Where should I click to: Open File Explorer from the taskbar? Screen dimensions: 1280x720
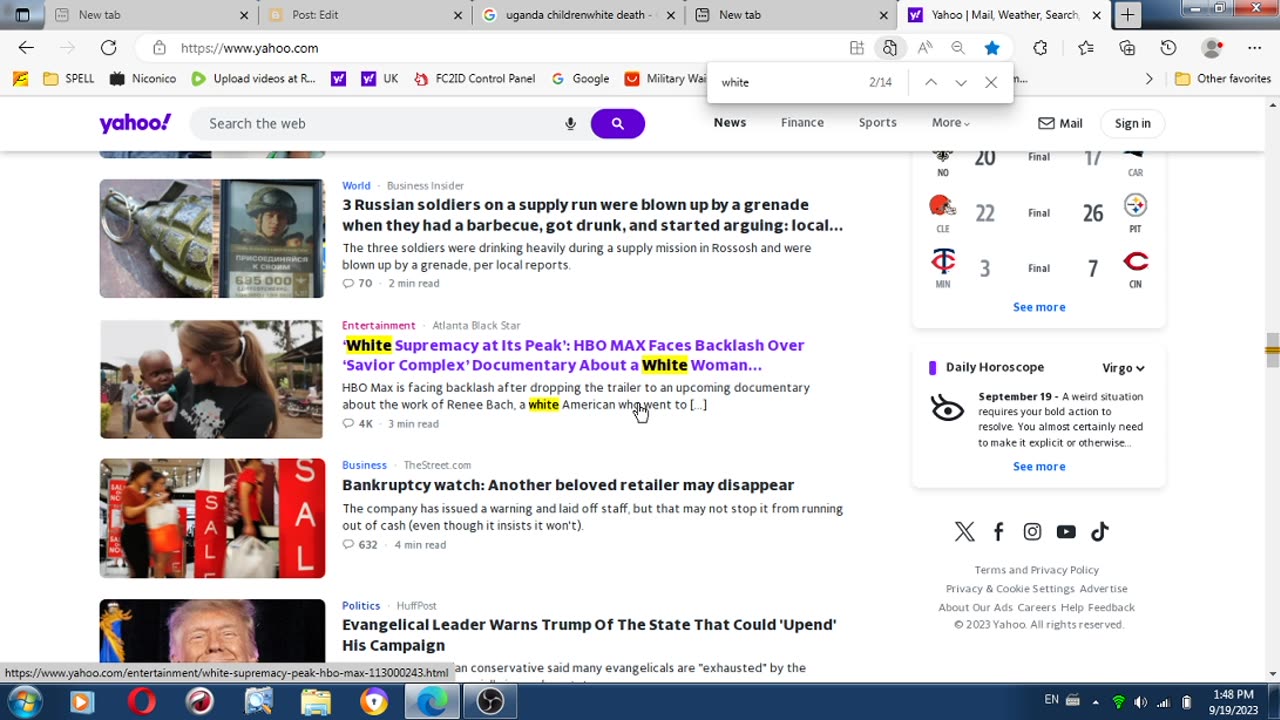coord(316,702)
